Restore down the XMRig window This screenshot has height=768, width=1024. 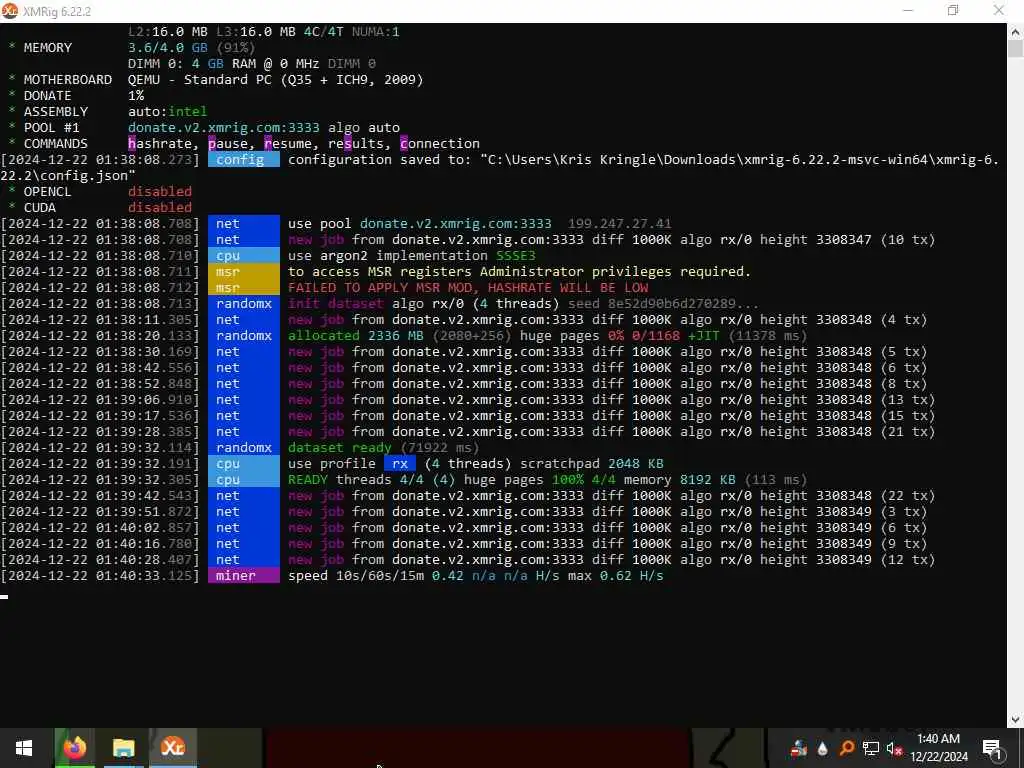coord(953,10)
